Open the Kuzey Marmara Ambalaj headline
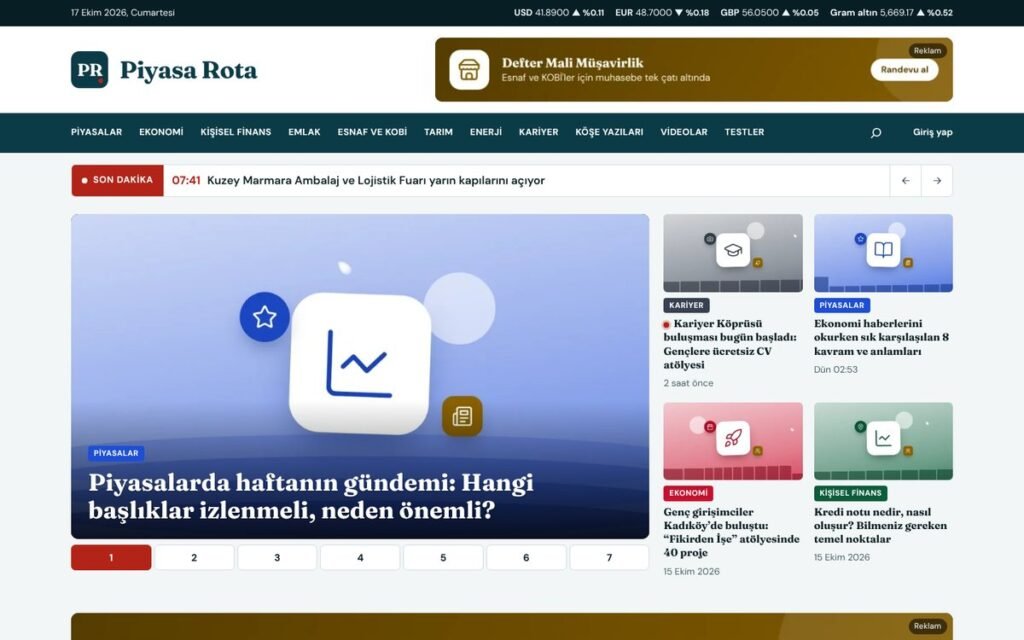The image size is (1024, 640). [x=376, y=181]
